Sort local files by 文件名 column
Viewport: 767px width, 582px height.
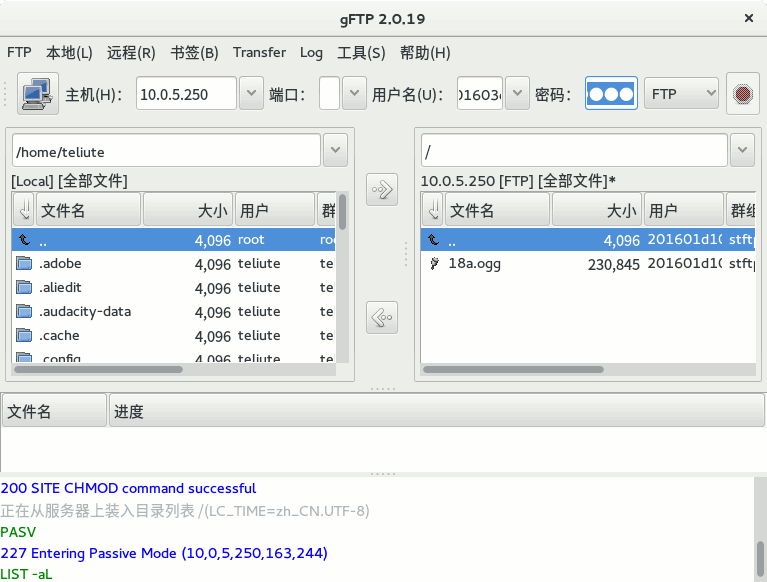(x=89, y=210)
